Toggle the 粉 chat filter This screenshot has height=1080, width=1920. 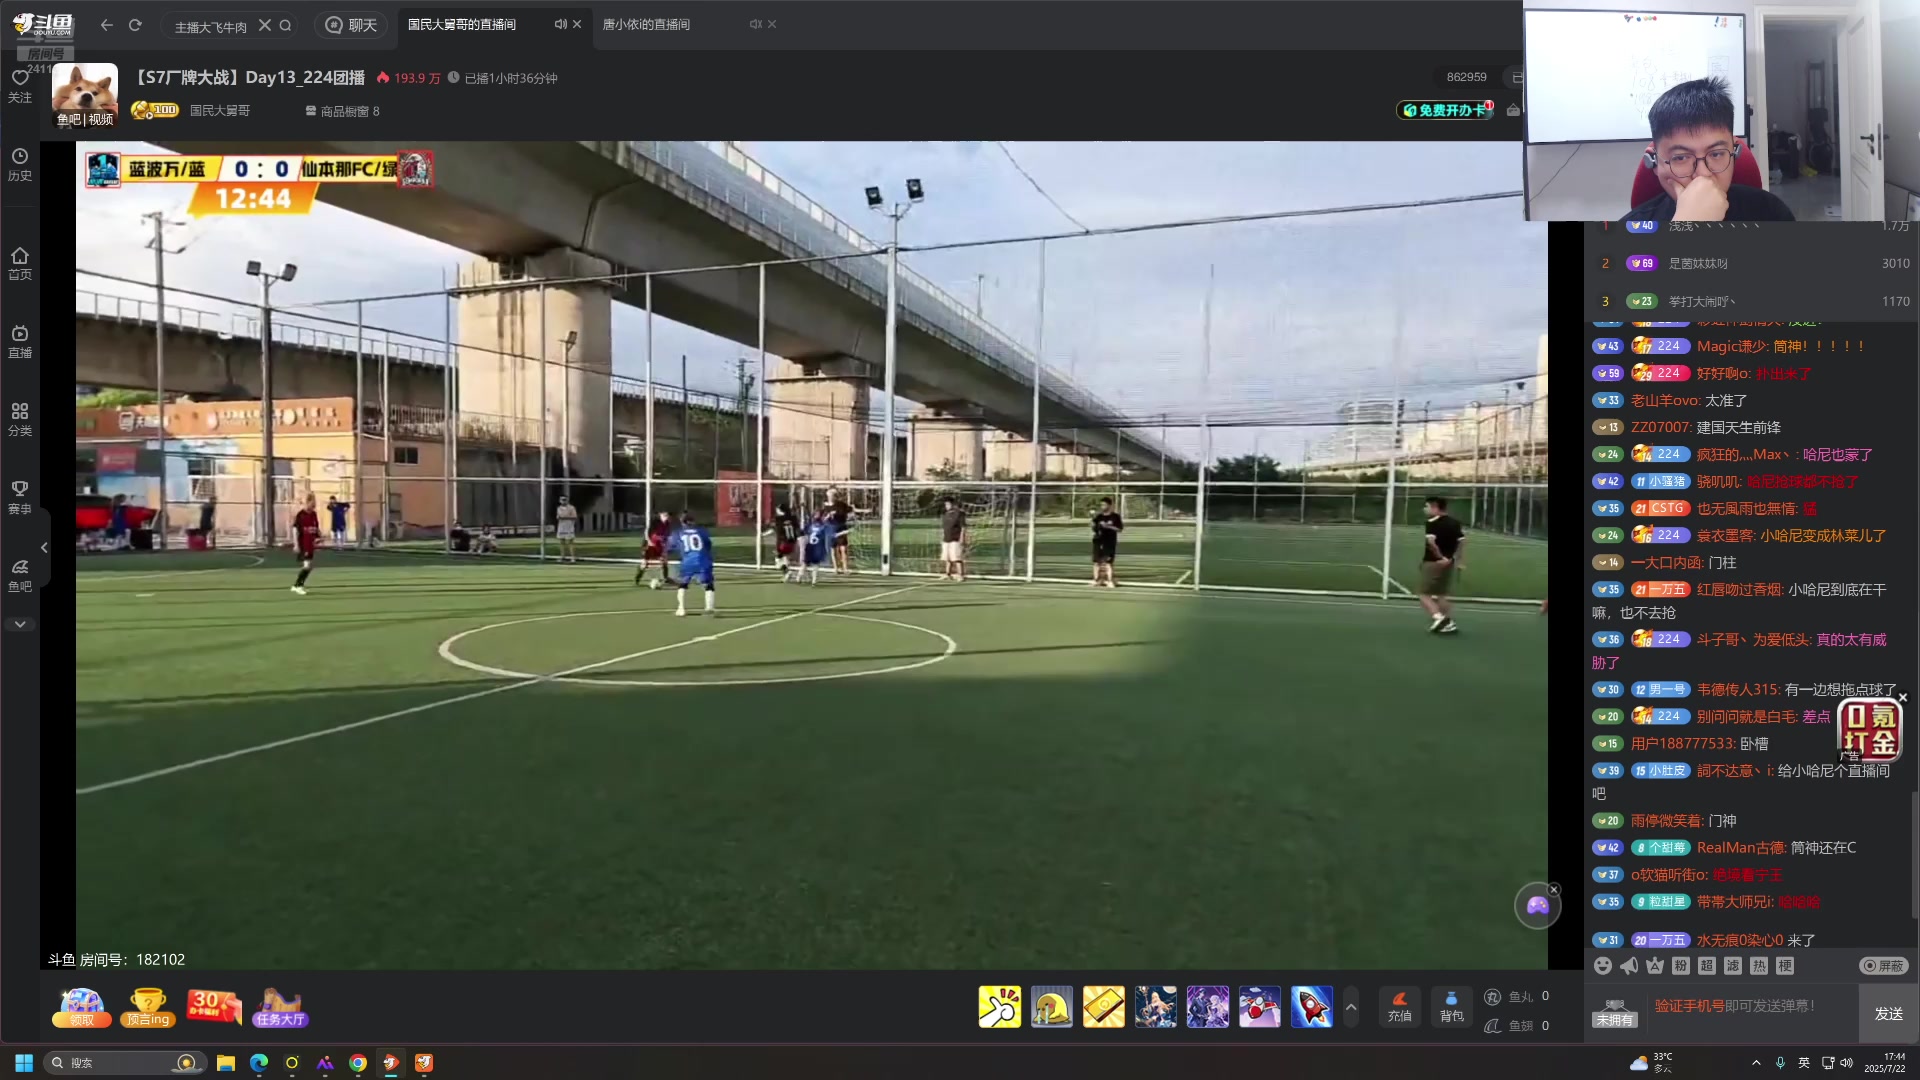coord(1681,966)
